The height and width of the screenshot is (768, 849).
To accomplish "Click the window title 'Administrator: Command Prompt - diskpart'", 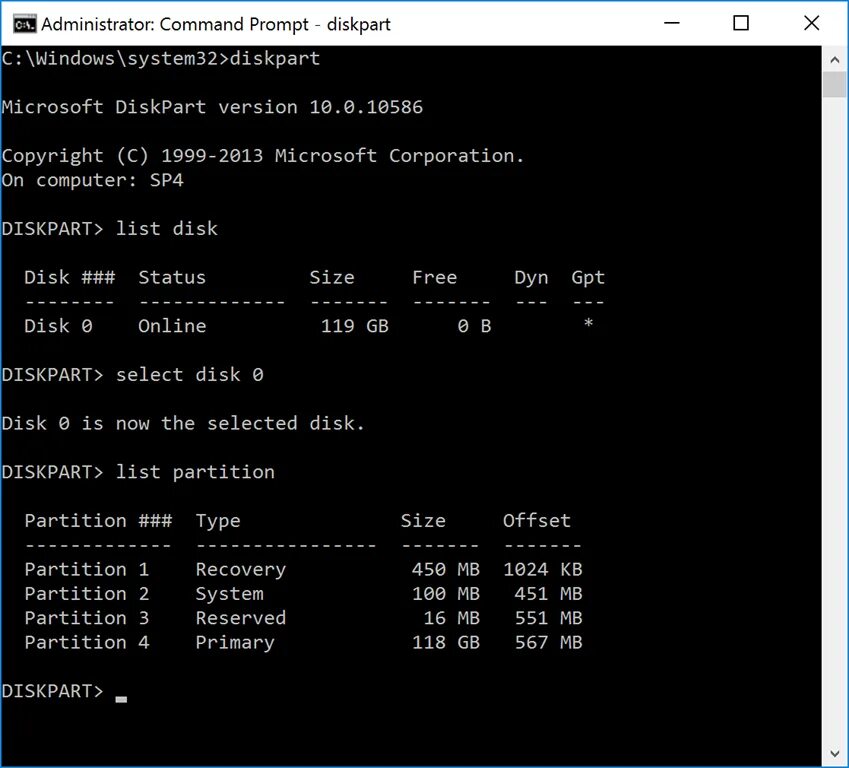I will point(215,24).
